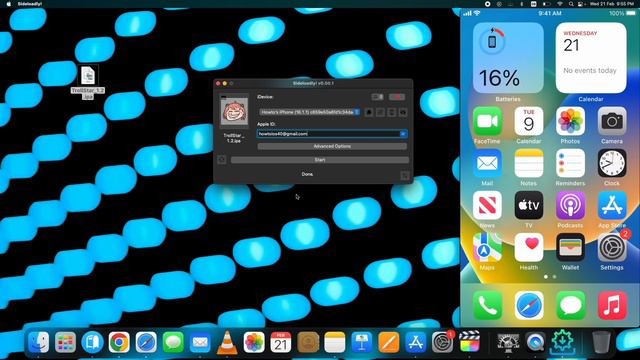
Task: Open VLC media player from the dock
Action: (x=227, y=342)
